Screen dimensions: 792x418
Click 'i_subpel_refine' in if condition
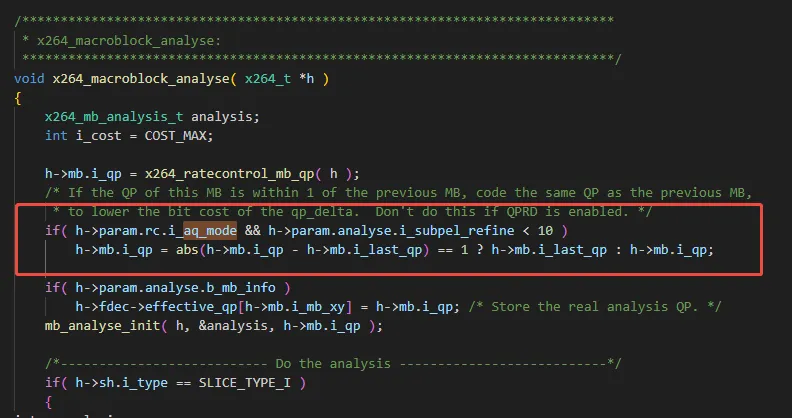click(x=456, y=231)
